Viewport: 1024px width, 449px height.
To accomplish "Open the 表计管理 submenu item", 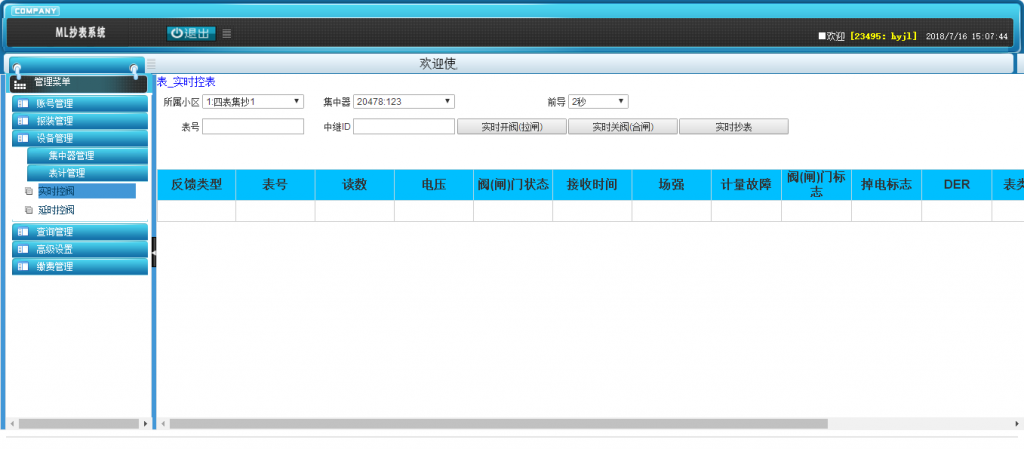I will point(67,173).
